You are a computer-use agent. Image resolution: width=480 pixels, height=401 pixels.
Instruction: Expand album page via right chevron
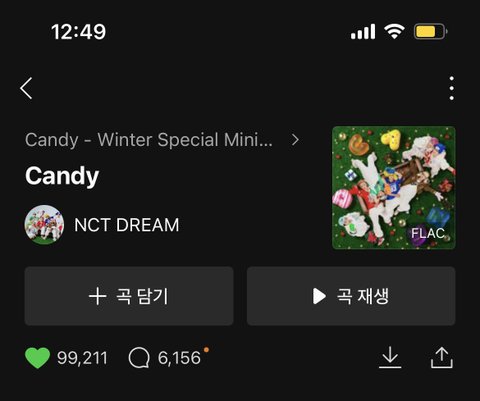[295, 140]
